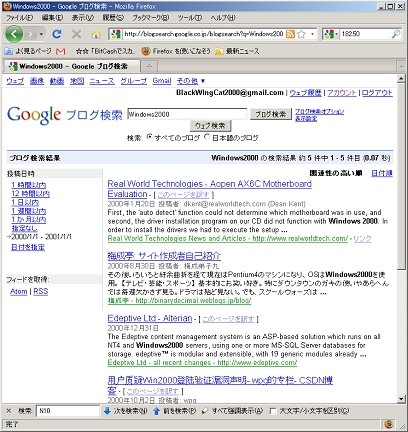
Task: Open the RSS feed link
Action: (41, 291)
